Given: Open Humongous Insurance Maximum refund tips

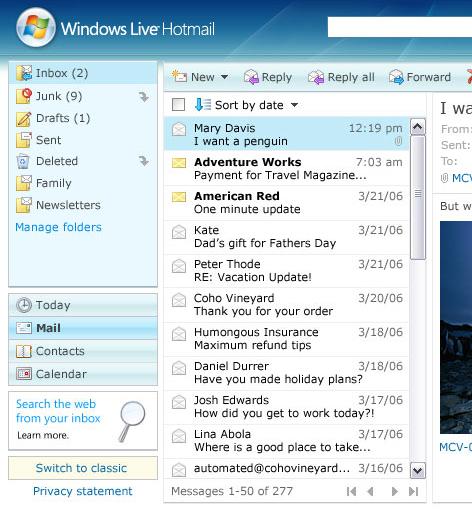Looking at the screenshot, I should pos(287,339).
